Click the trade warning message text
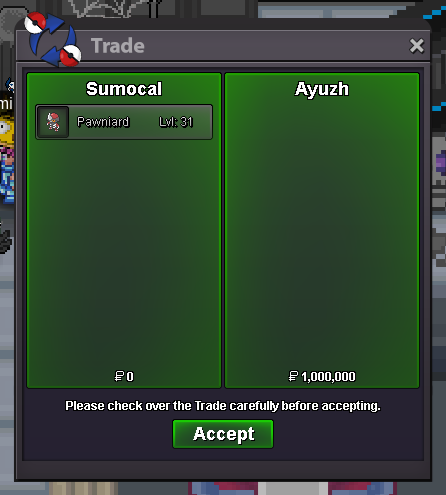Image resolution: width=446 pixels, height=495 pixels. [223, 406]
